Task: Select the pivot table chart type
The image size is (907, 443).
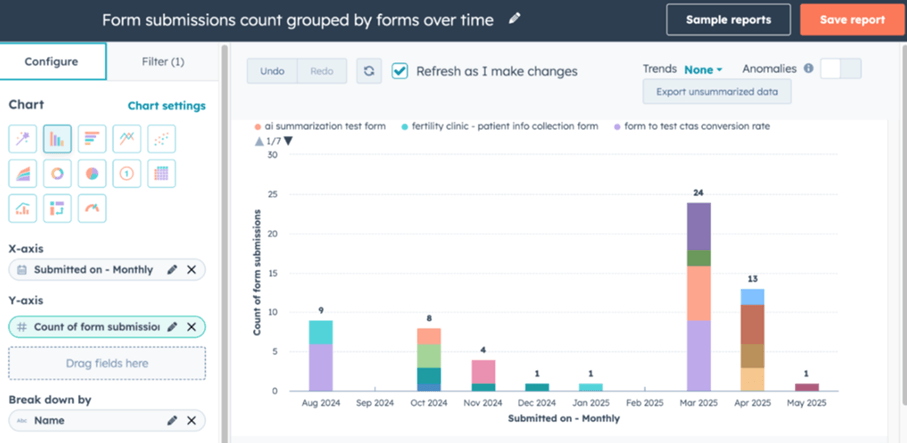Action: (57, 208)
